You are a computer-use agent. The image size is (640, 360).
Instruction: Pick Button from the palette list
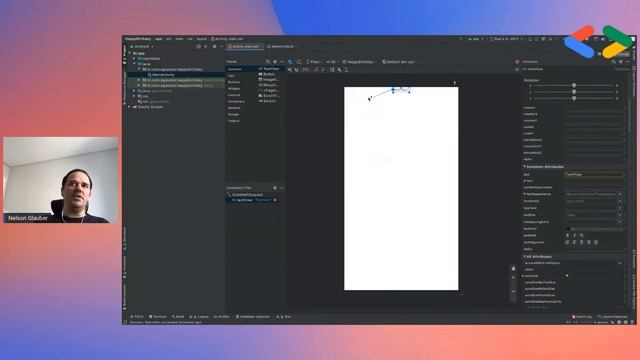coord(268,74)
